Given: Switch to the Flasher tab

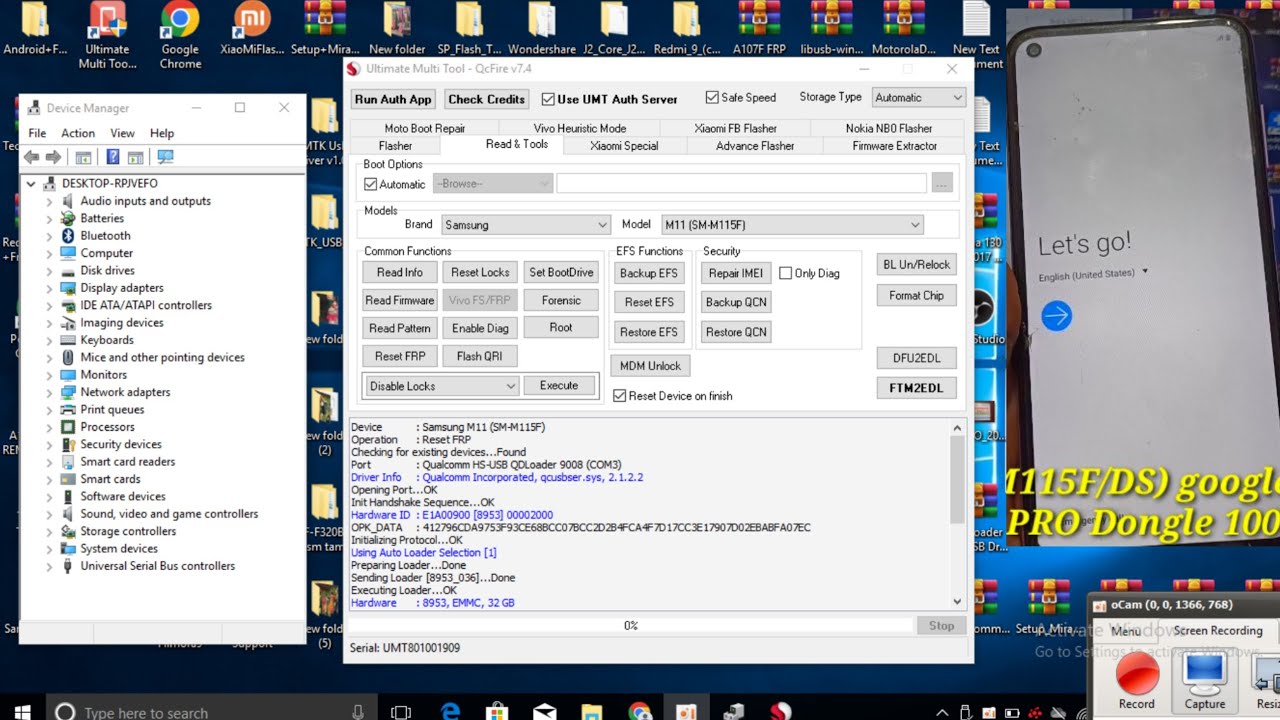Looking at the screenshot, I should click(x=395, y=146).
